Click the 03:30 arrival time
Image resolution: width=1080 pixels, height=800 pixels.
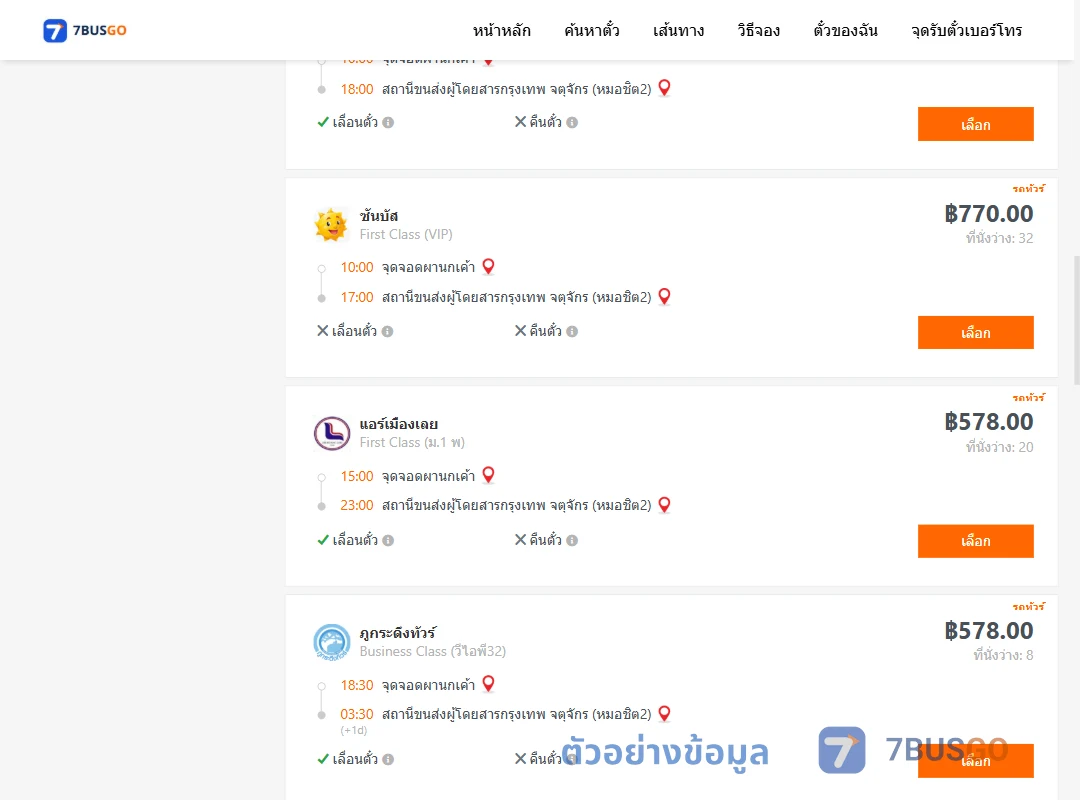click(357, 715)
